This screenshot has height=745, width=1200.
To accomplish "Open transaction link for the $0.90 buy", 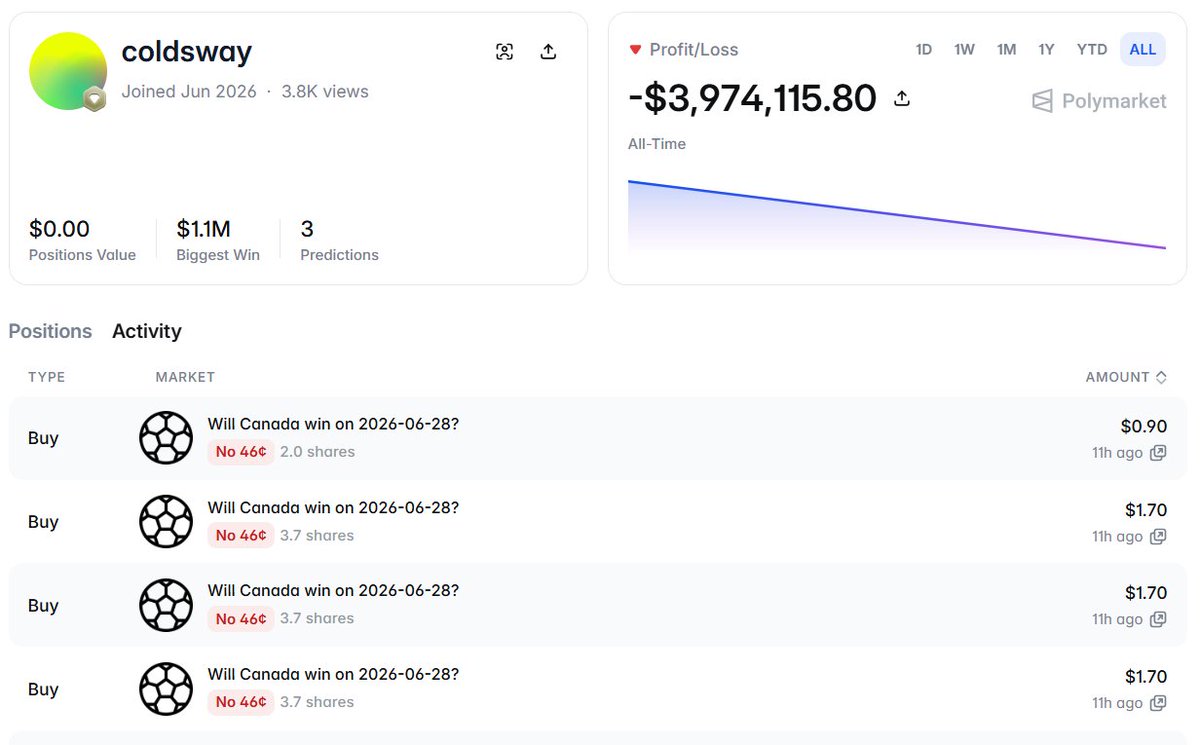I will pos(1158,453).
